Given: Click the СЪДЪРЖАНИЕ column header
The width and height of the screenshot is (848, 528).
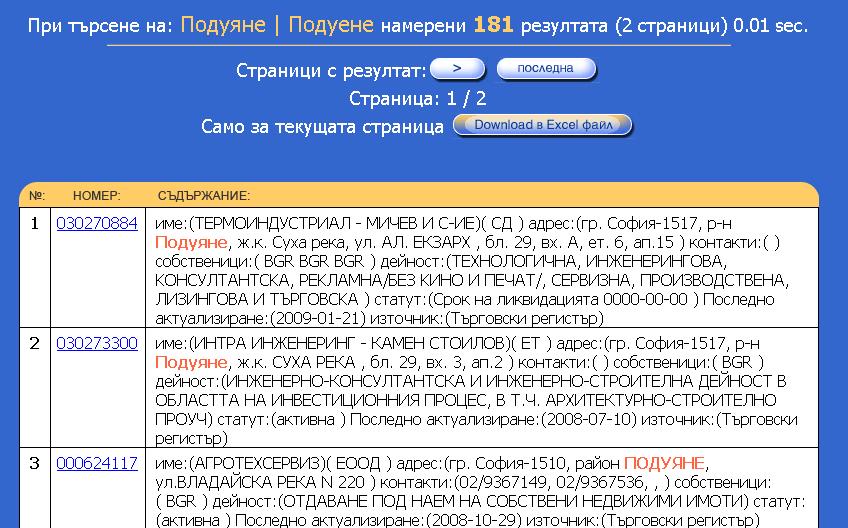Looking at the screenshot, I should [204, 196].
